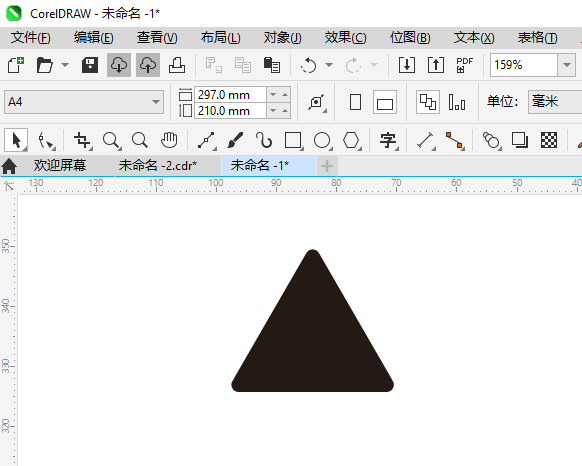Viewport: 582px width, 466px height.
Task: Click the cloud upload icon
Action: [x=148, y=65]
